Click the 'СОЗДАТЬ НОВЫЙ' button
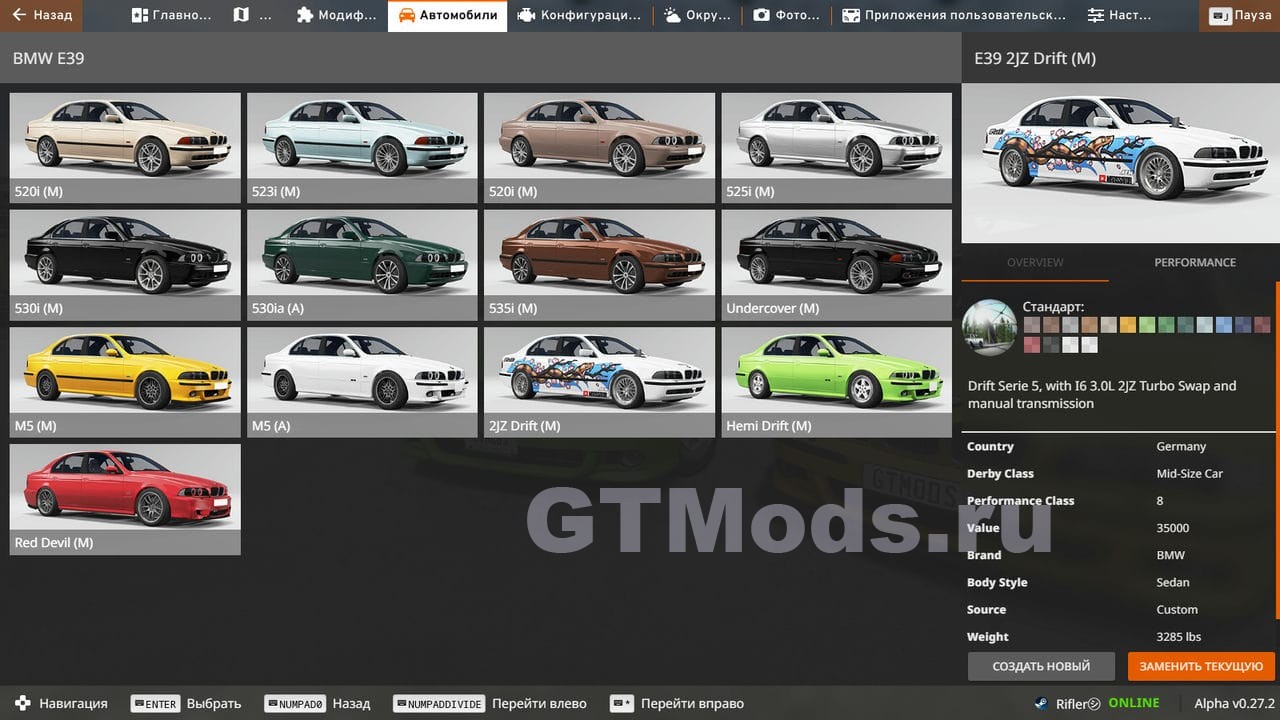Viewport: 1280px width, 720px height. (x=1041, y=666)
